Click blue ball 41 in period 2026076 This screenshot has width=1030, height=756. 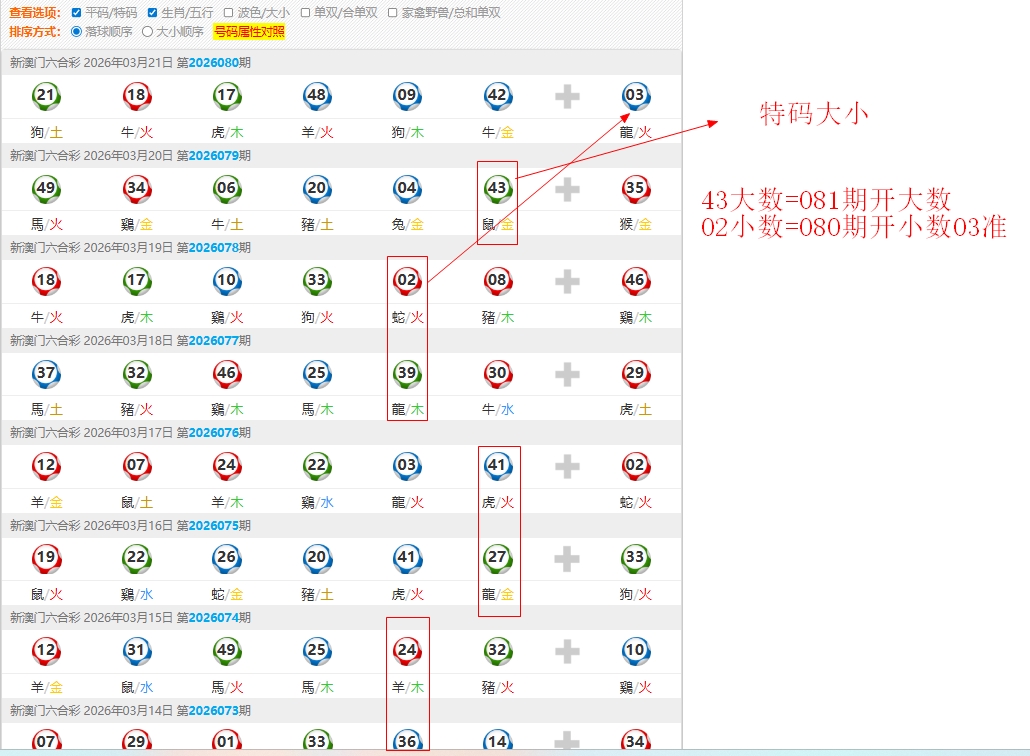click(497, 466)
